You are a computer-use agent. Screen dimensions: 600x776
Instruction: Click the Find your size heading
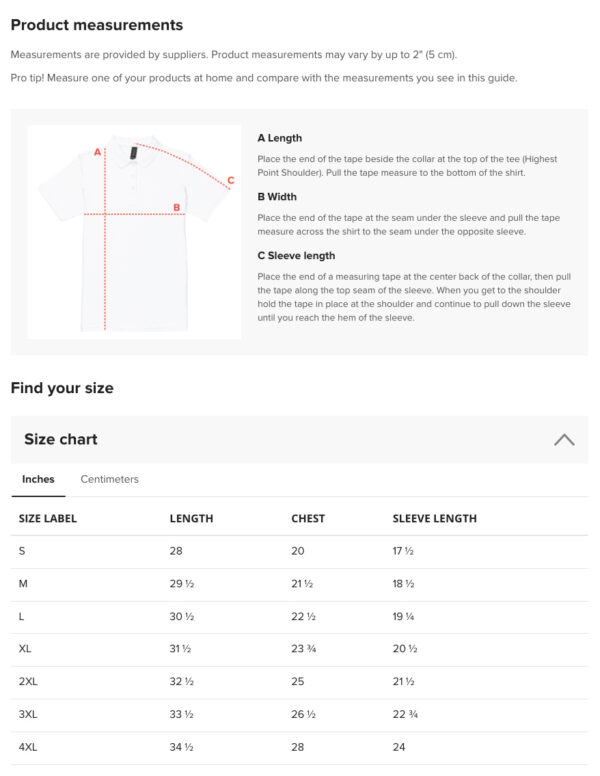(62, 388)
